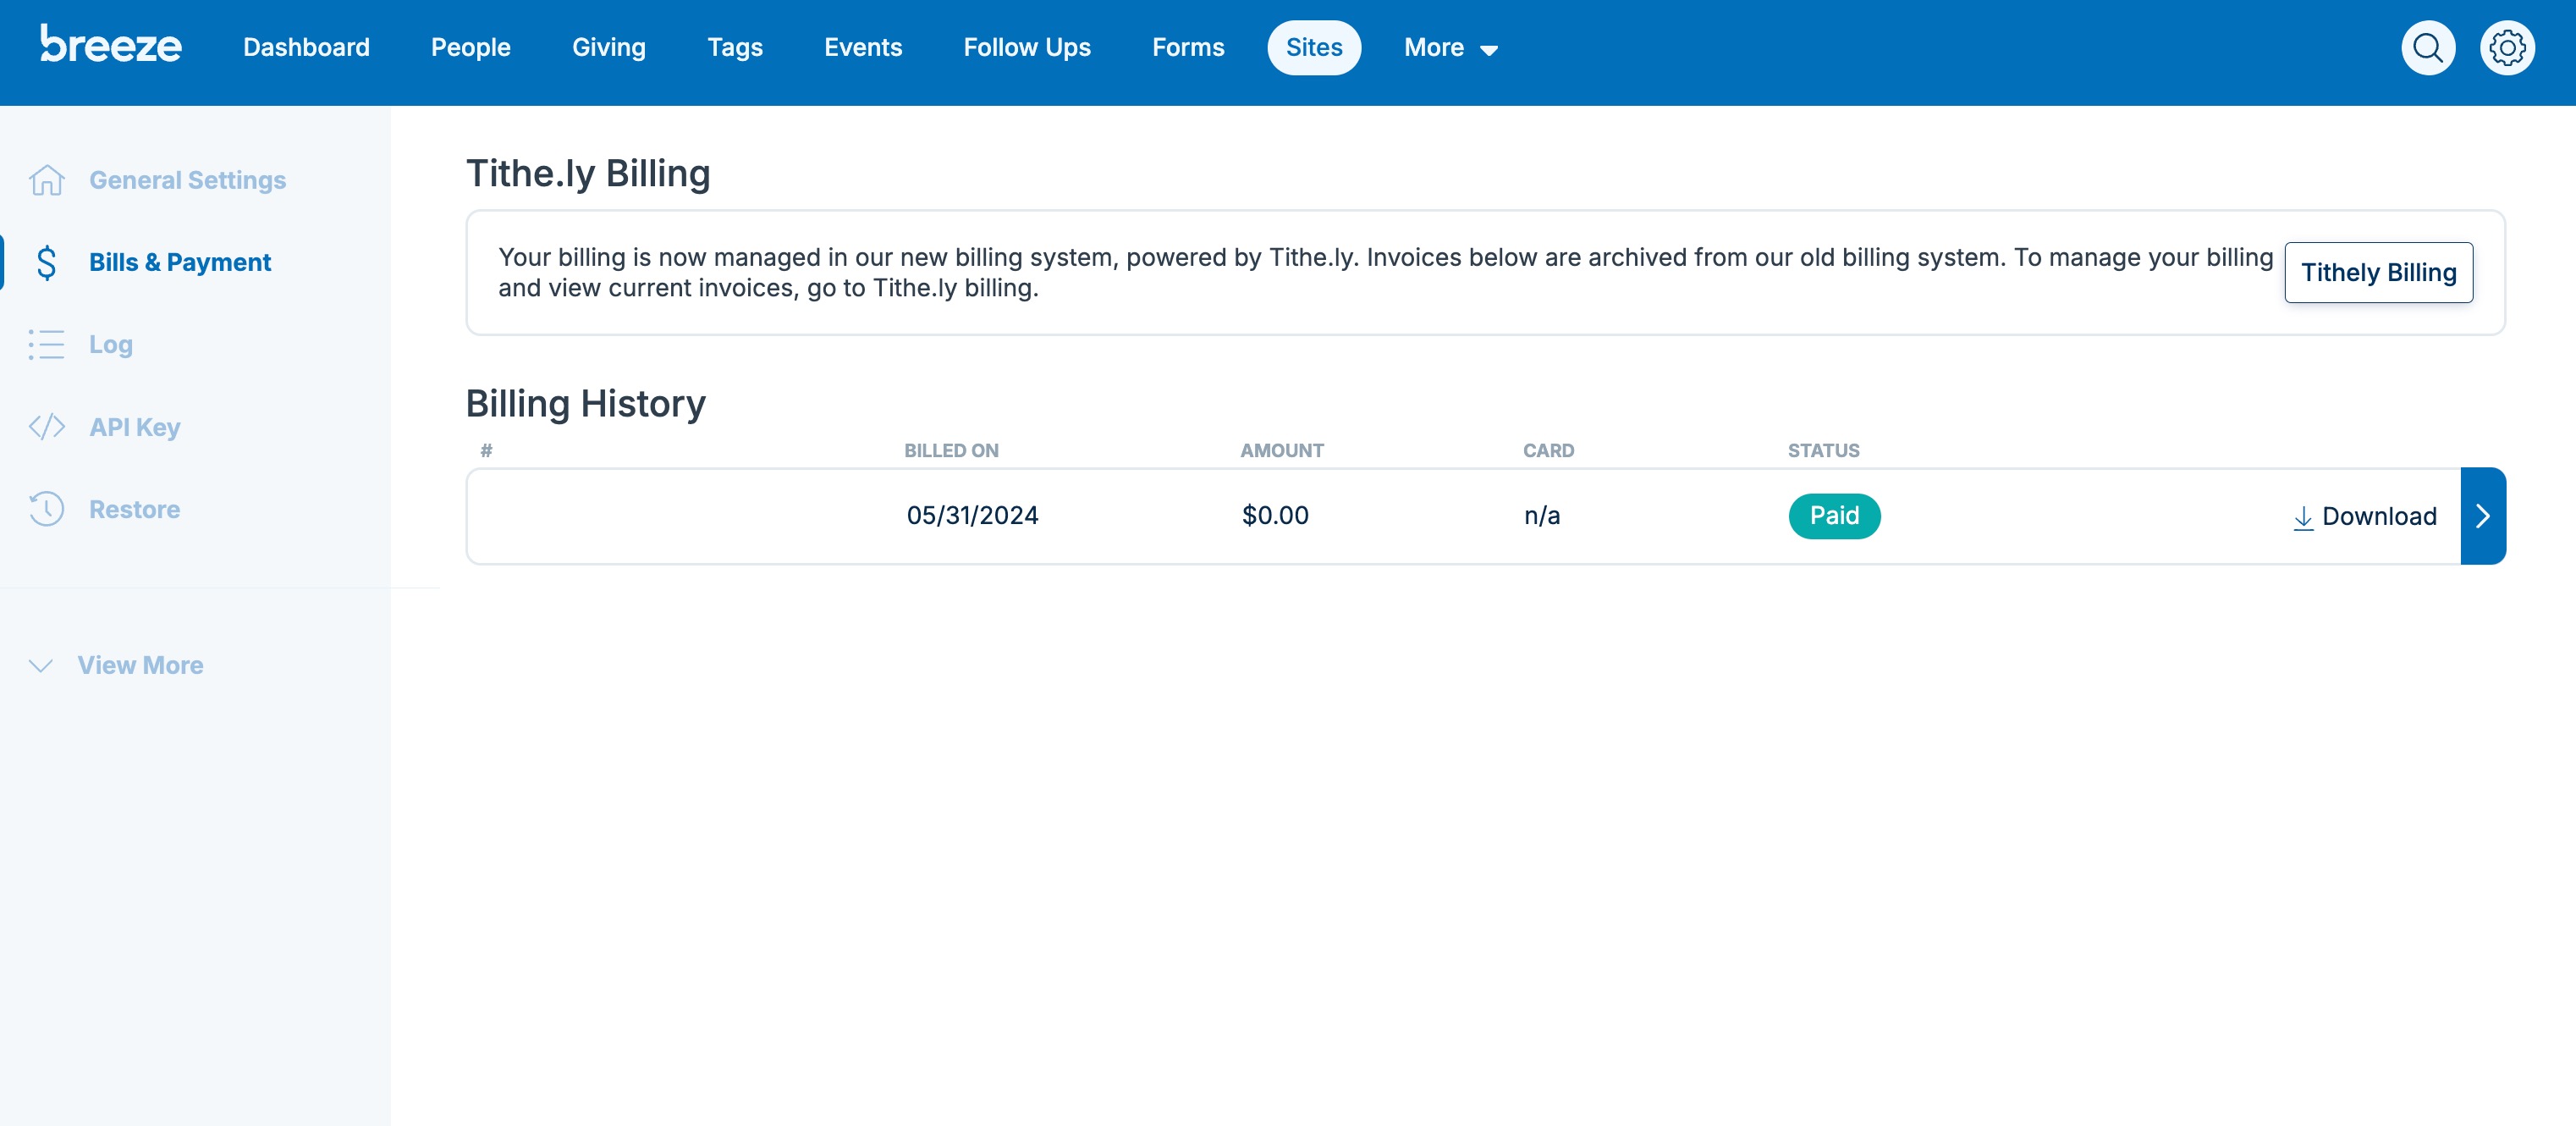Select the Sites navigation item
Viewport: 2576px width, 1126px height.
[1314, 47]
